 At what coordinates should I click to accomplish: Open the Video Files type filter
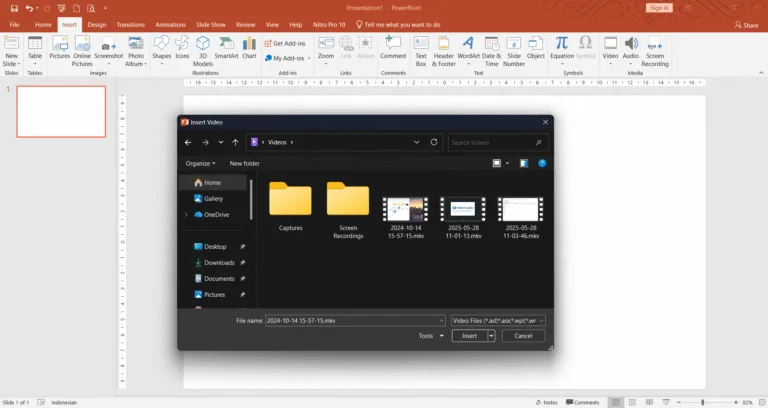pyautogui.click(x=498, y=321)
